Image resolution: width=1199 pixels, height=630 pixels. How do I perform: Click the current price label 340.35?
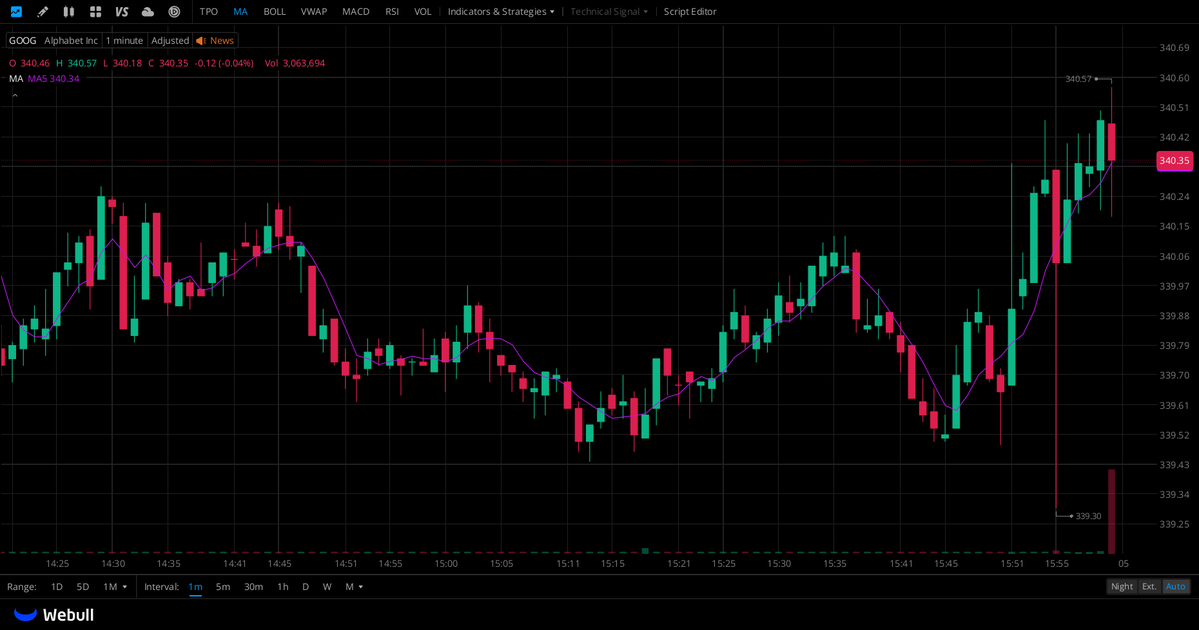point(1174,161)
